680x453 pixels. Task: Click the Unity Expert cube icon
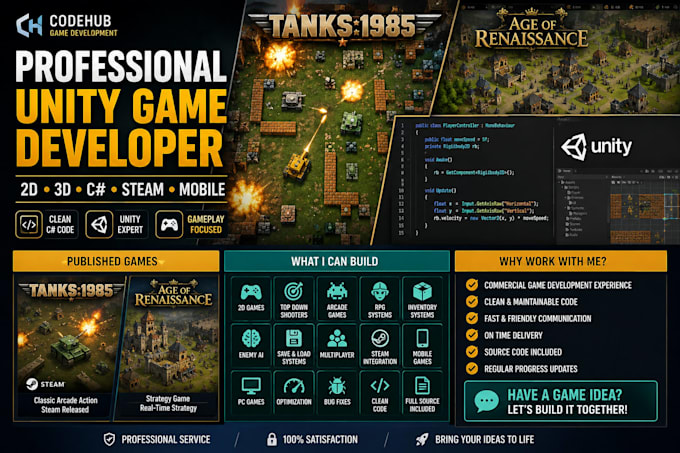point(99,225)
